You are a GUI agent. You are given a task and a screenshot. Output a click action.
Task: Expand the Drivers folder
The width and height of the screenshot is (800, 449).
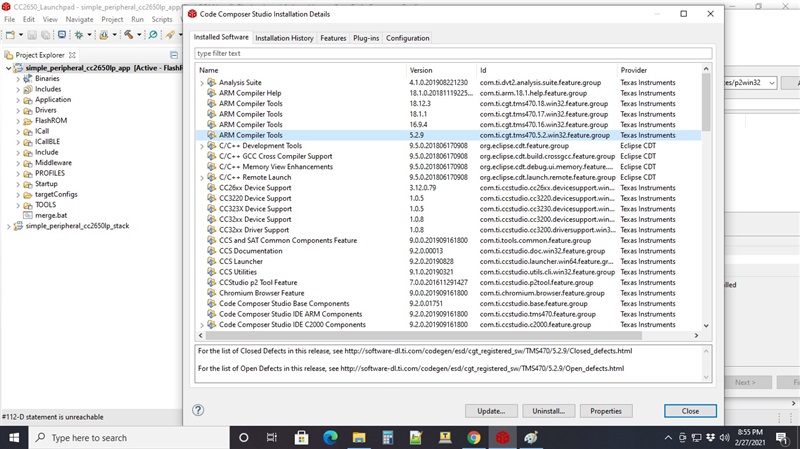[18, 110]
